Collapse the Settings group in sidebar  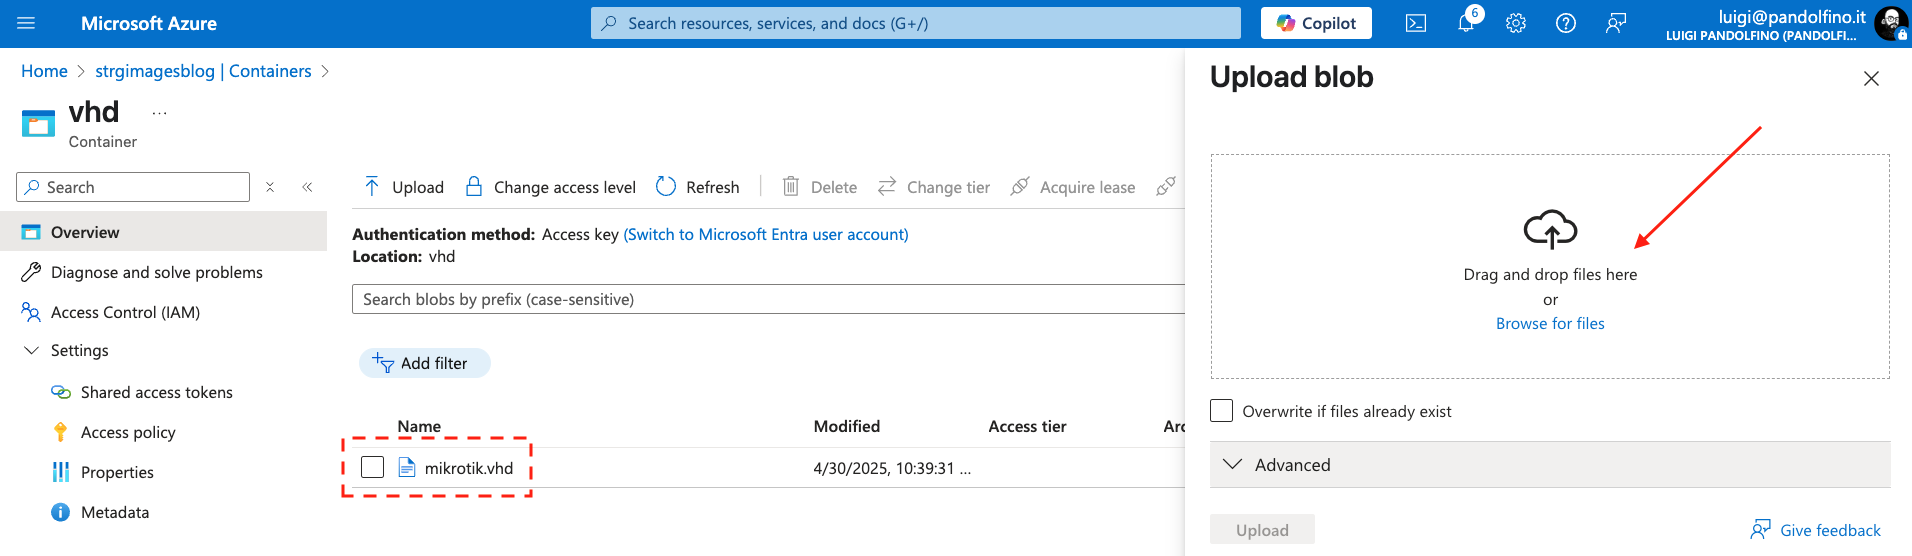point(31,351)
